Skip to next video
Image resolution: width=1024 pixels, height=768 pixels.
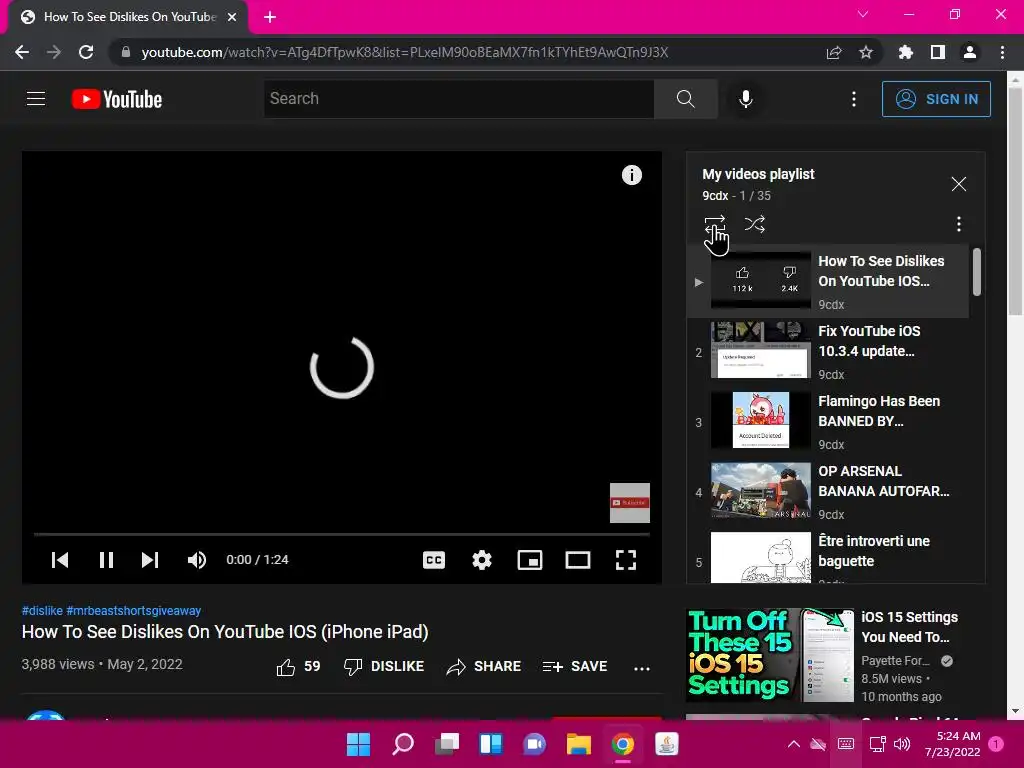[150, 560]
